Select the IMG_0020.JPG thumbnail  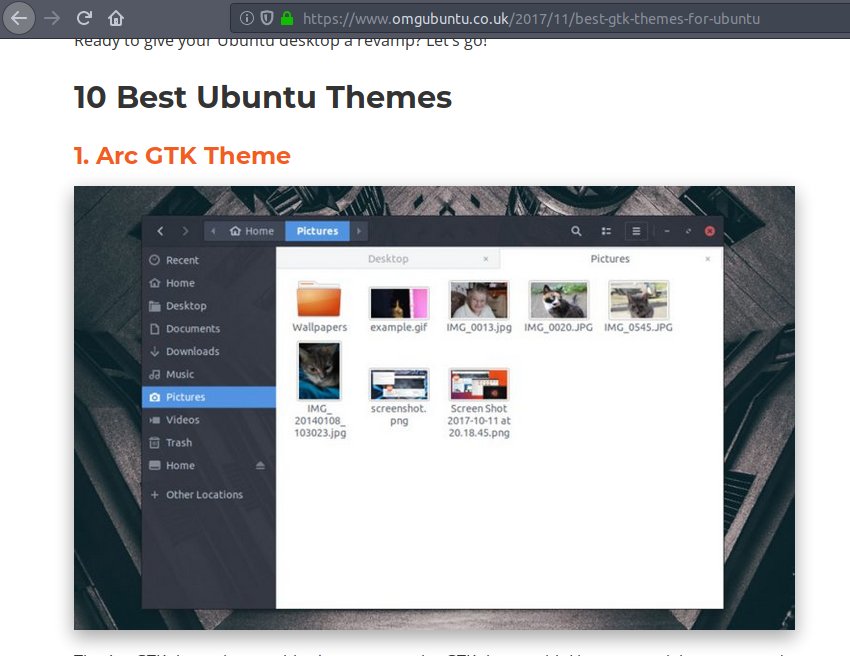(x=558, y=300)
